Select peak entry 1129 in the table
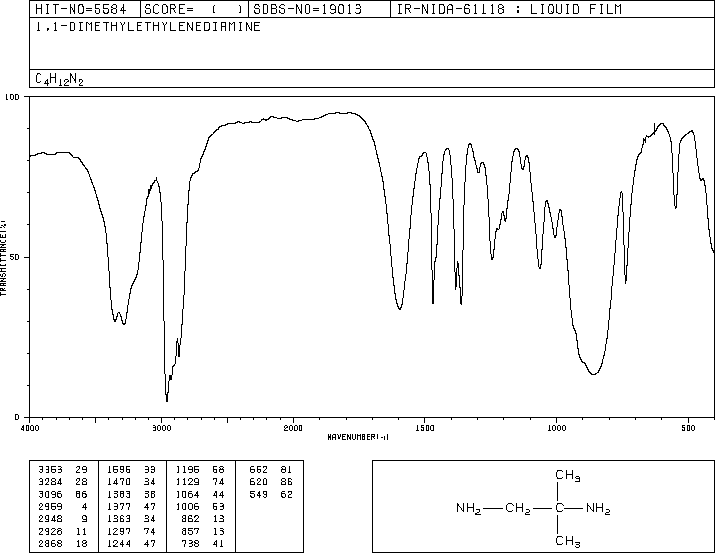The image size is (715, 553). coord(200,481)
